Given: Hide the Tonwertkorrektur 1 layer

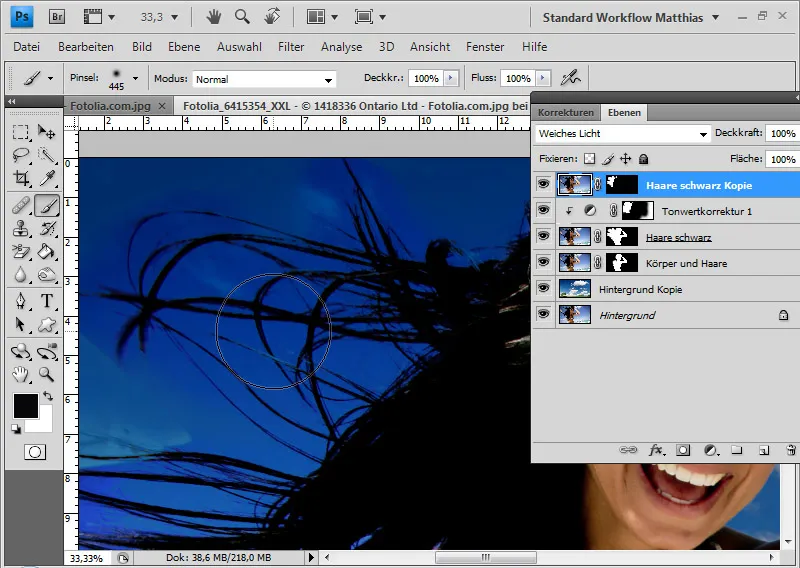Looking at the screenshot, I should tap(543, 210).
